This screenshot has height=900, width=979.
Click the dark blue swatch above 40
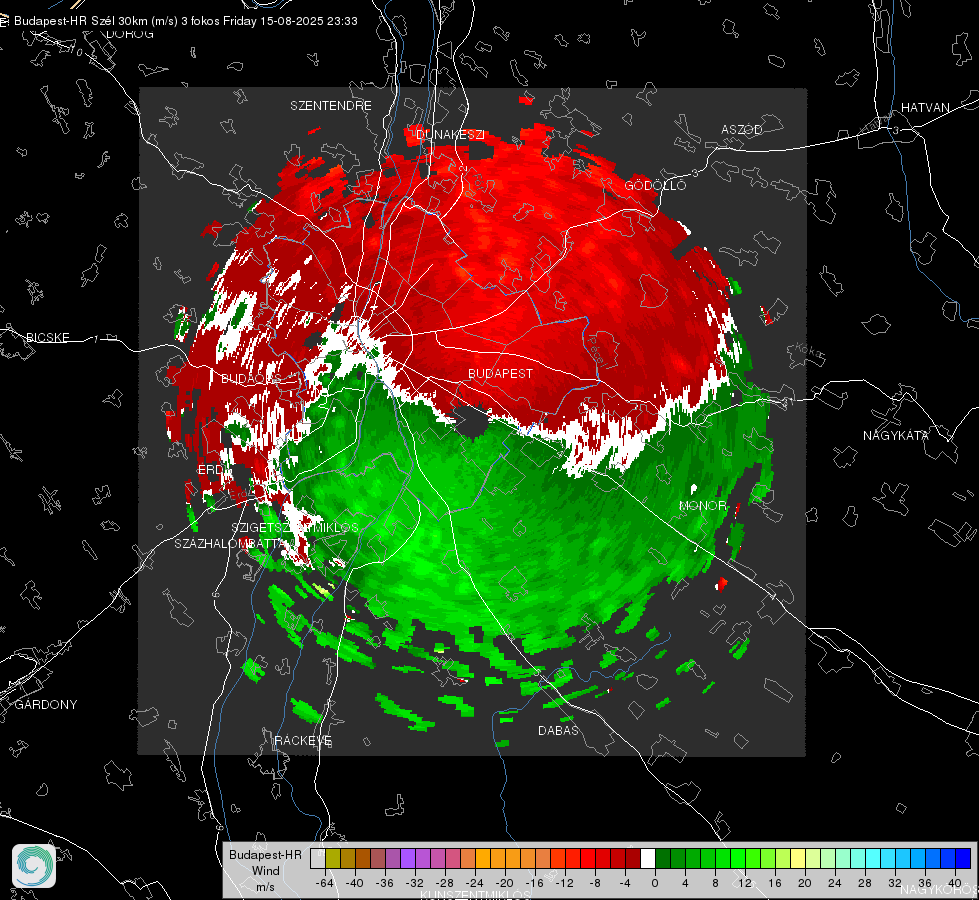coord(963,859)
